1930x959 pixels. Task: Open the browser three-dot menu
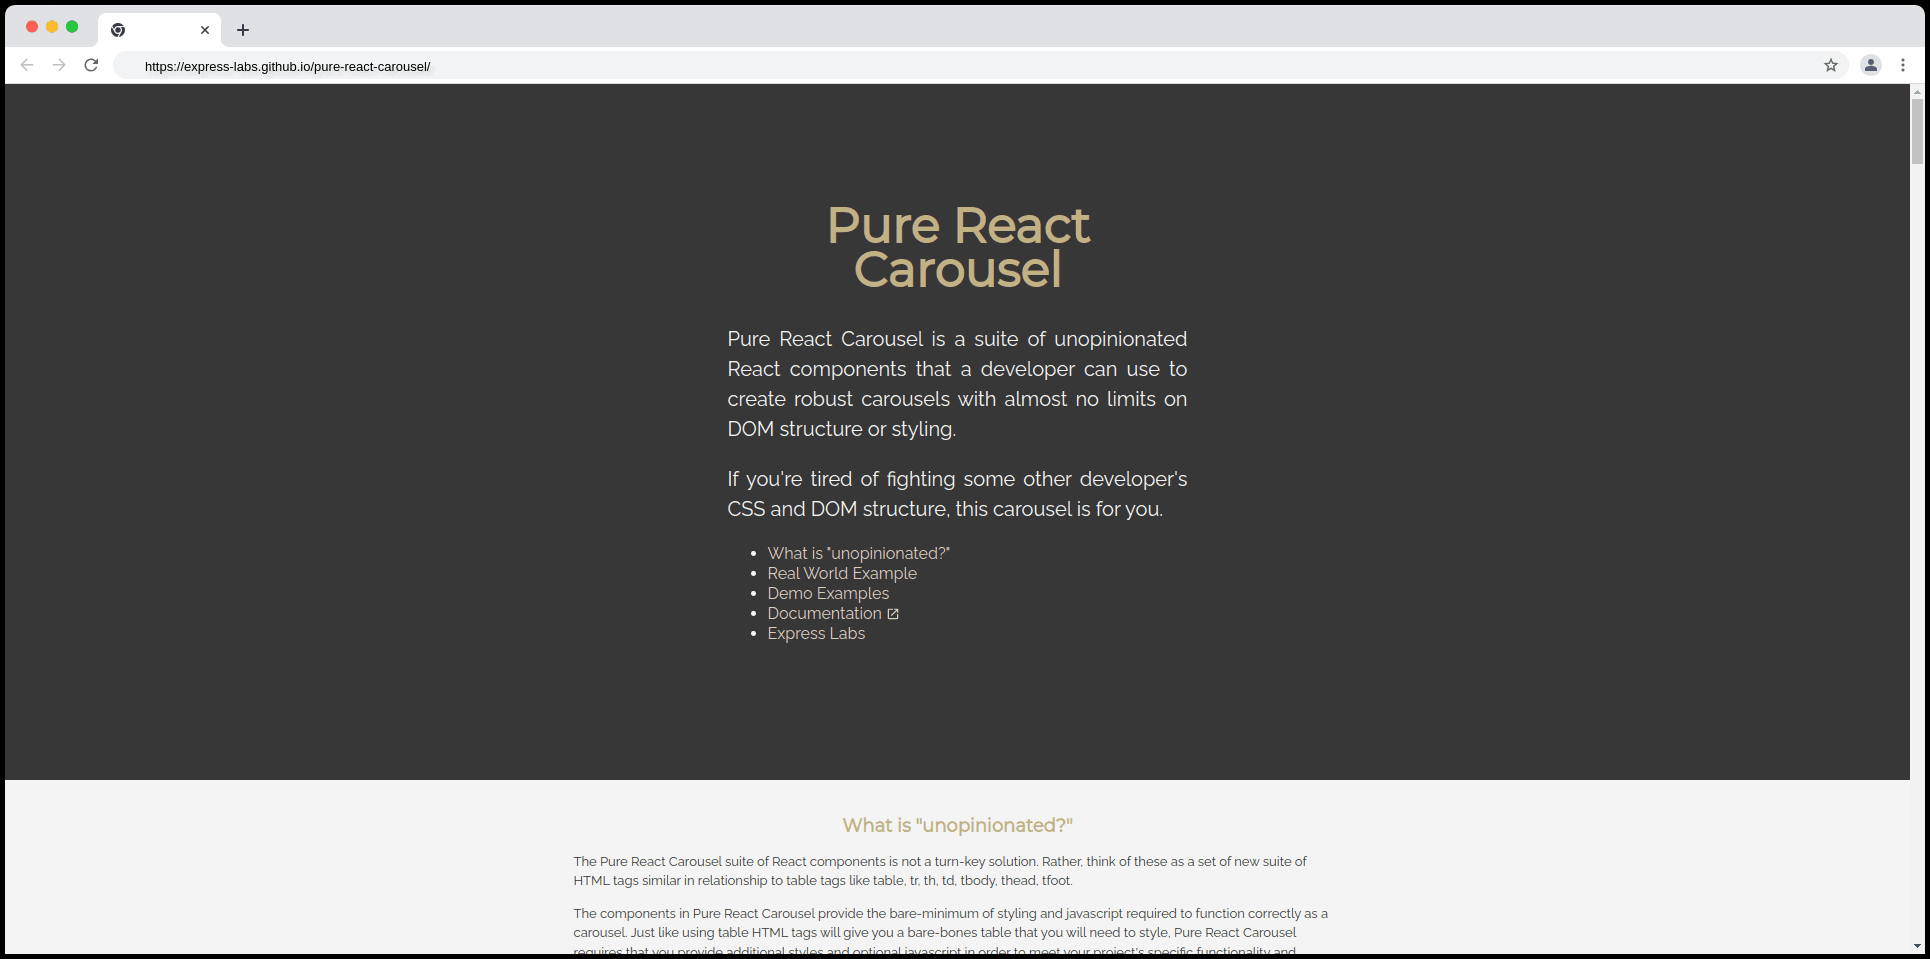click(1903, 65)
